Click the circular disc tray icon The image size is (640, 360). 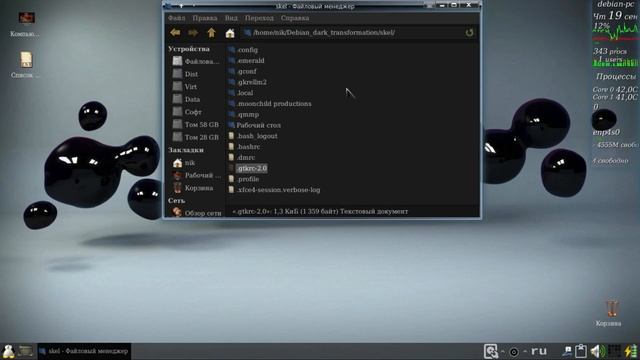(514, 351)
